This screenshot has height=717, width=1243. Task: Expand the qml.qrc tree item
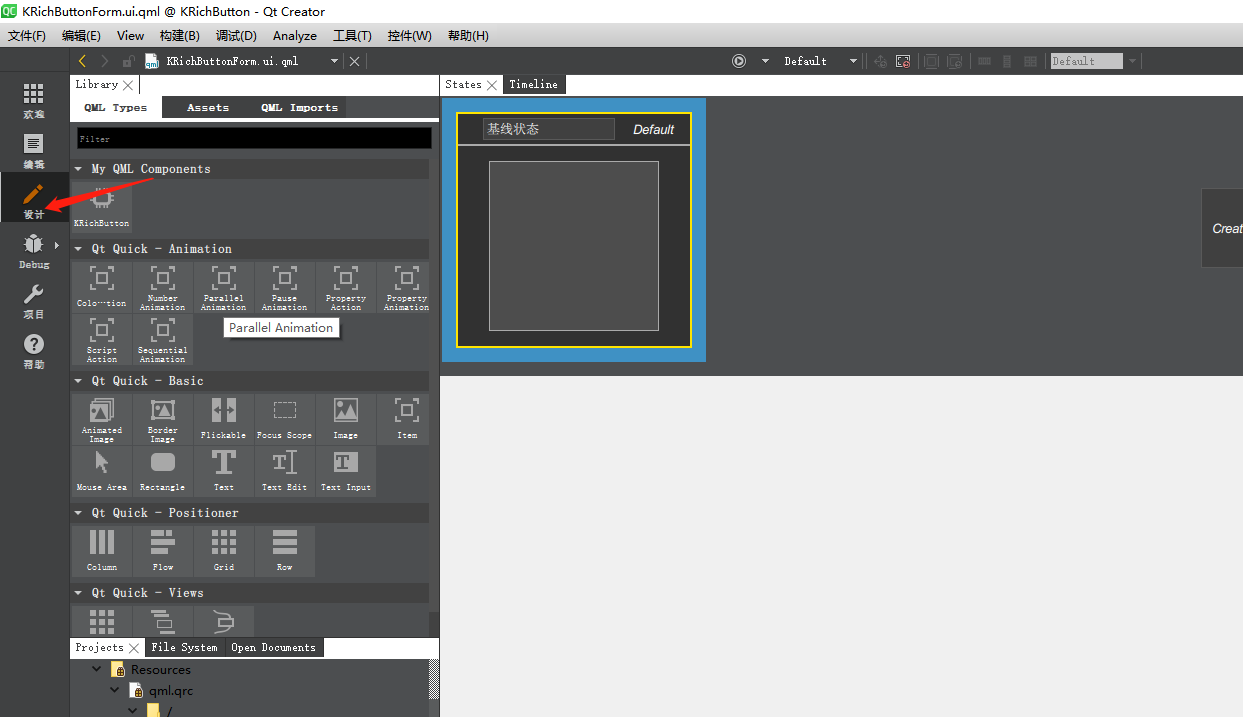point(115,690)
